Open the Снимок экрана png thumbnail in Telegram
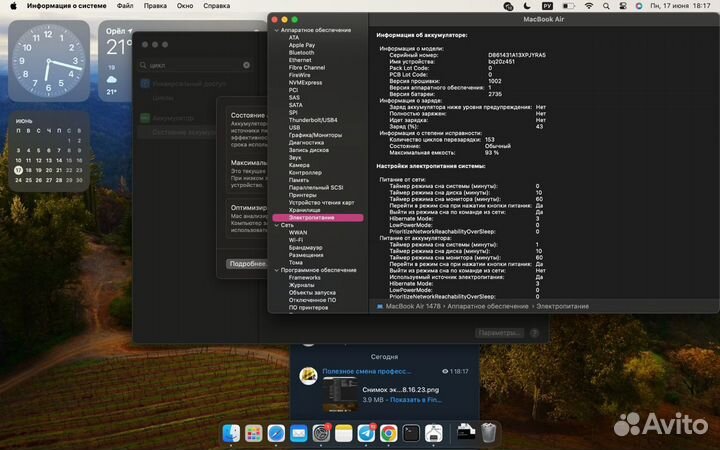720x450 pixels. pos(339,394)
